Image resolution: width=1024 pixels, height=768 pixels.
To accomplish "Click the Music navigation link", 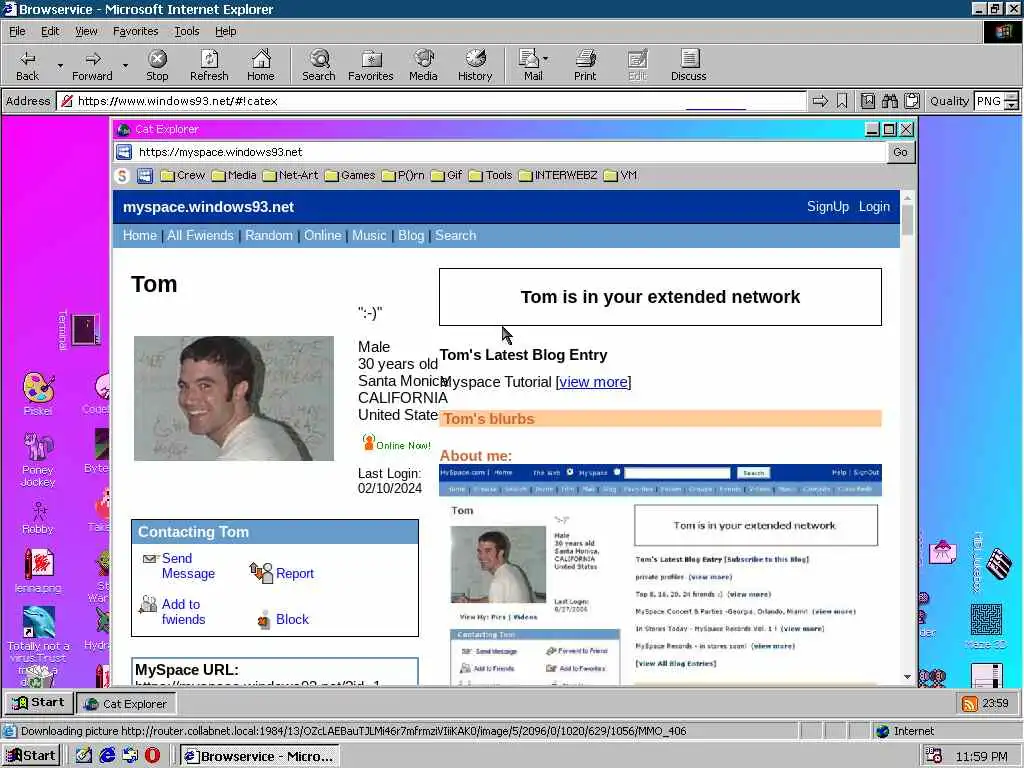I will click(369, 236).
